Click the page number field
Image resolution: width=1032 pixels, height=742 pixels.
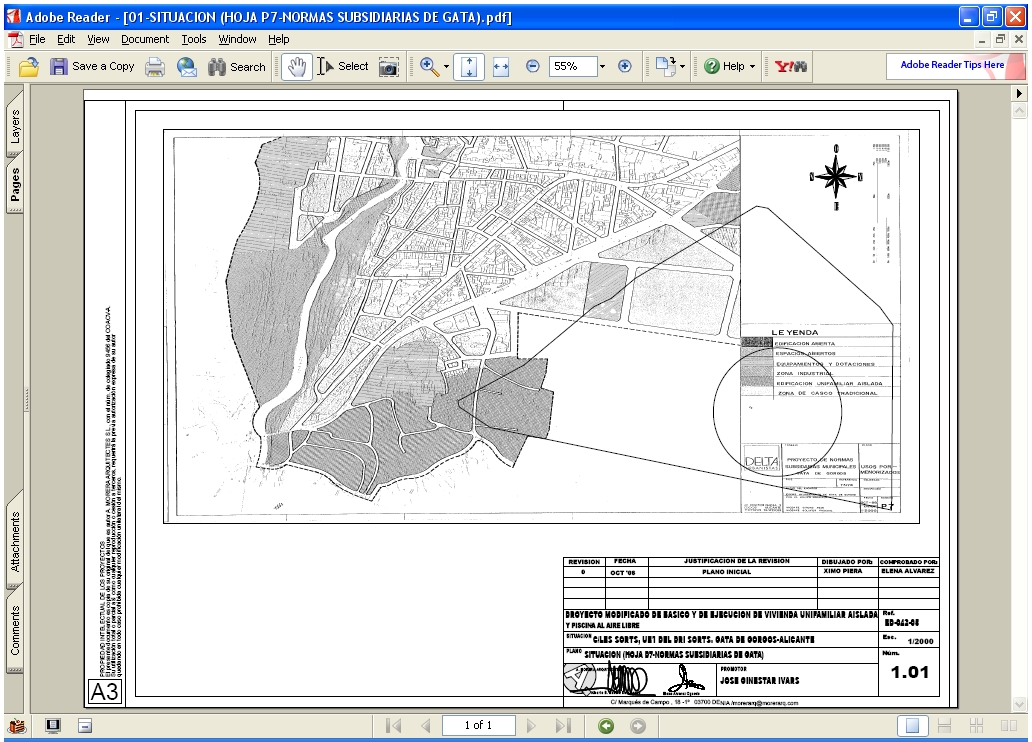point(477,725)
